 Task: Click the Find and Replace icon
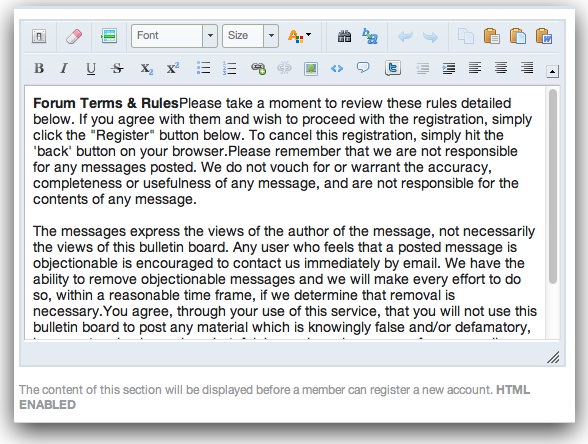pos(370,36)
